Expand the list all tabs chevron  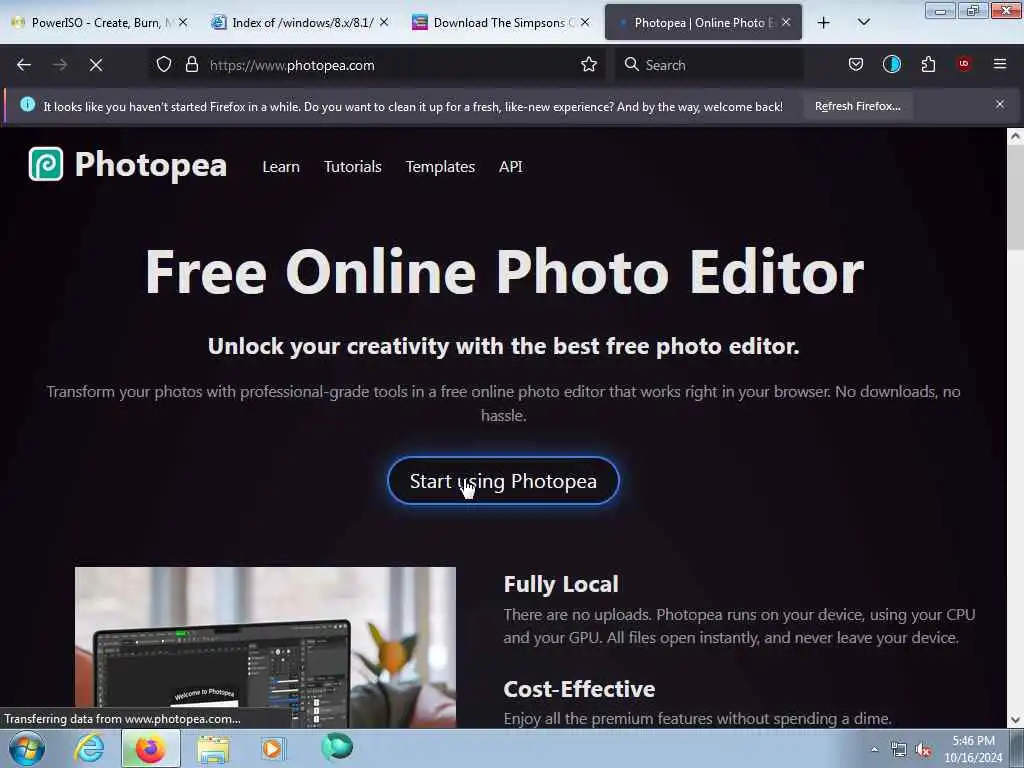863,23
